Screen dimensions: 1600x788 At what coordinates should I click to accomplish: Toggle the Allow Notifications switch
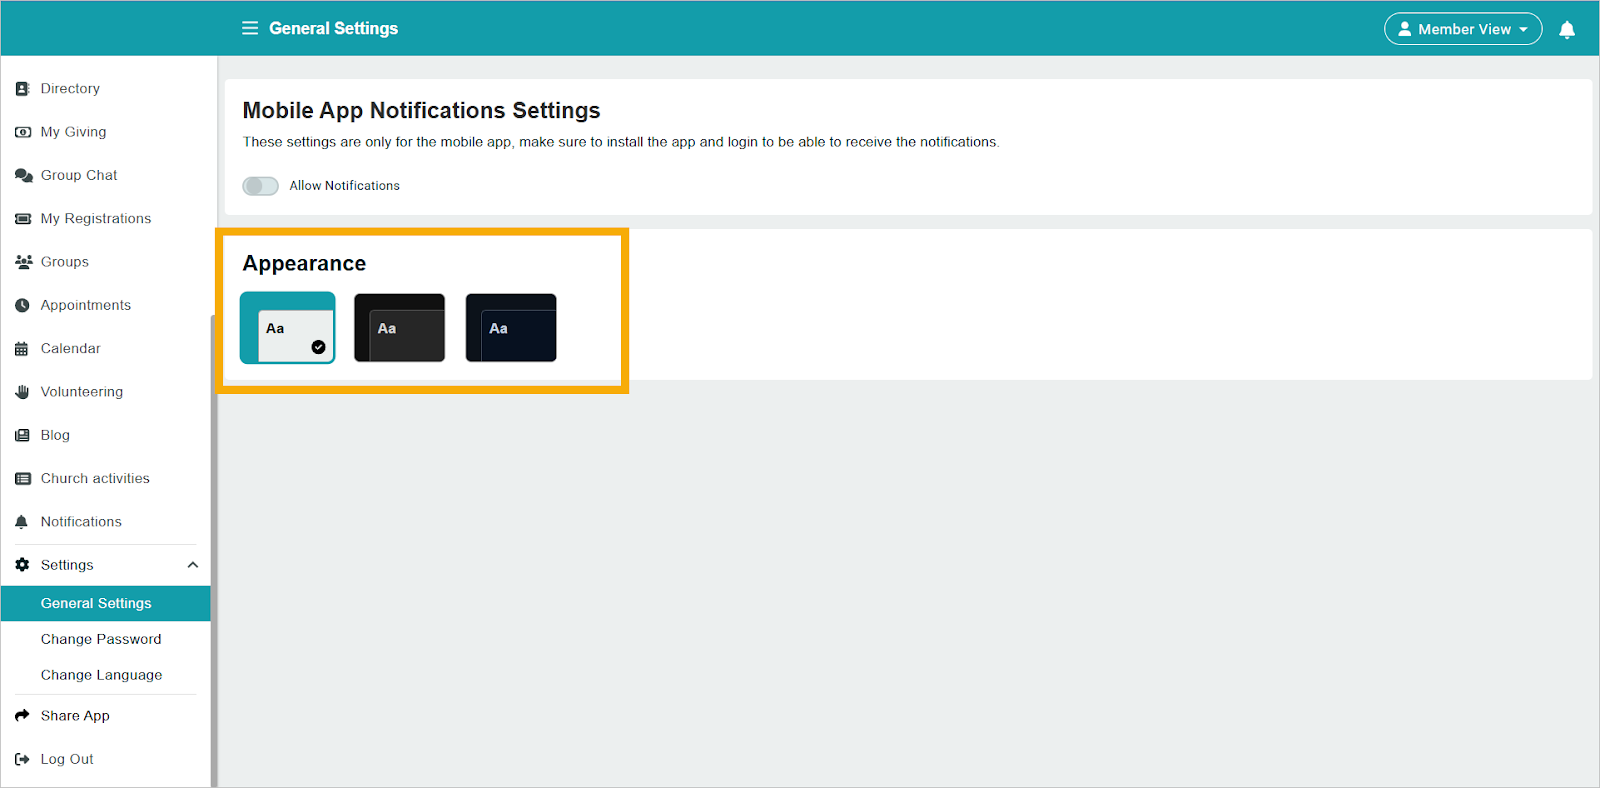pos(260,186)
